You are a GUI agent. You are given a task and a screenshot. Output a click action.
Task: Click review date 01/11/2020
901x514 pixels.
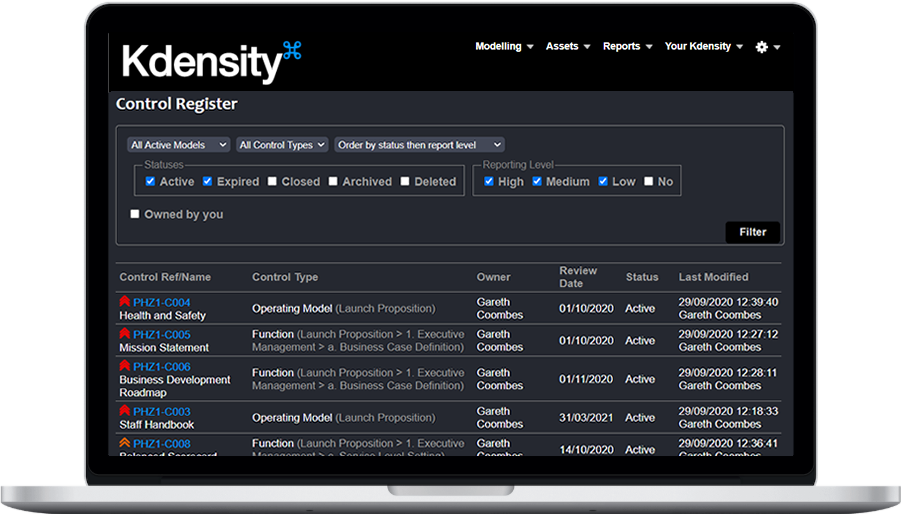[x=586, y=379]
